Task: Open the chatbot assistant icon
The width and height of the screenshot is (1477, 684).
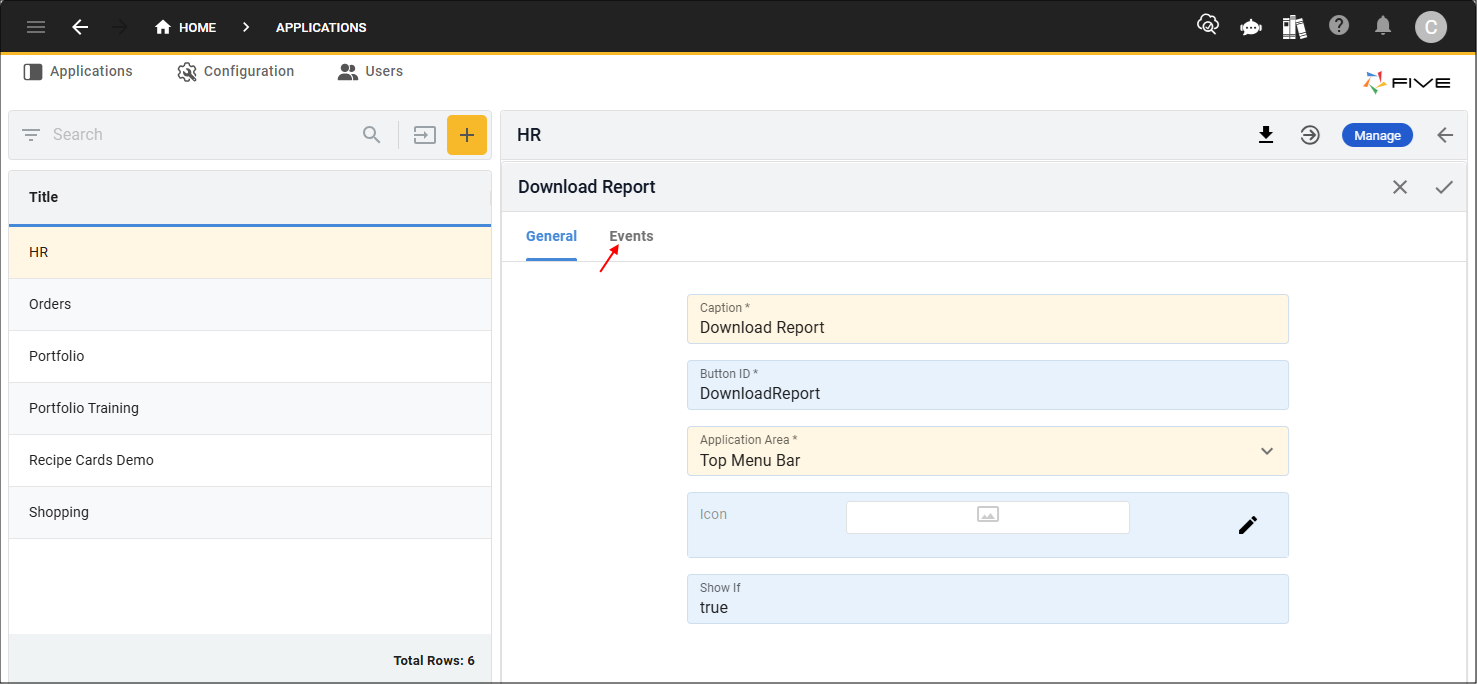Action: coord(1251,27)
